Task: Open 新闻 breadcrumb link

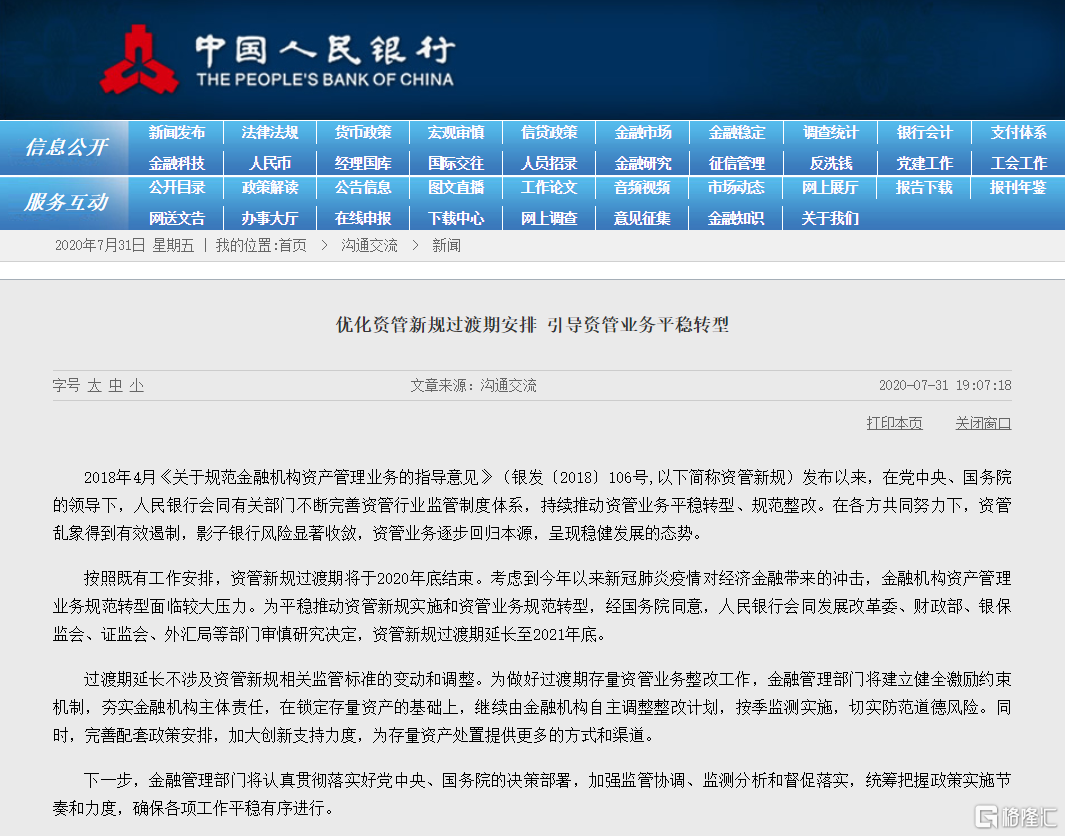Action: coord(446,246)
